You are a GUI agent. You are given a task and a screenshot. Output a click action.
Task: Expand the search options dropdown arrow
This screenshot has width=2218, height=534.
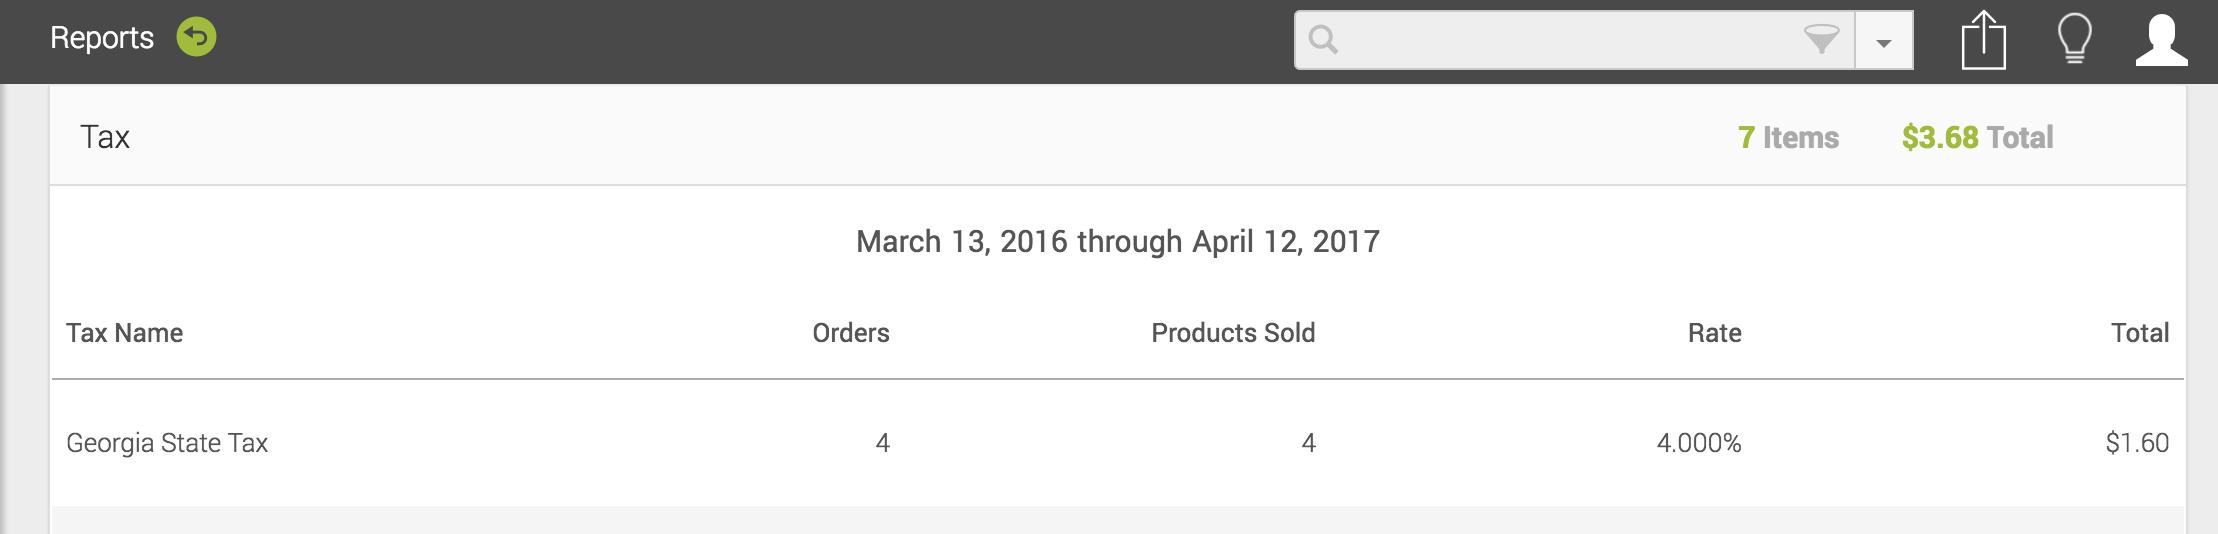1884,42
